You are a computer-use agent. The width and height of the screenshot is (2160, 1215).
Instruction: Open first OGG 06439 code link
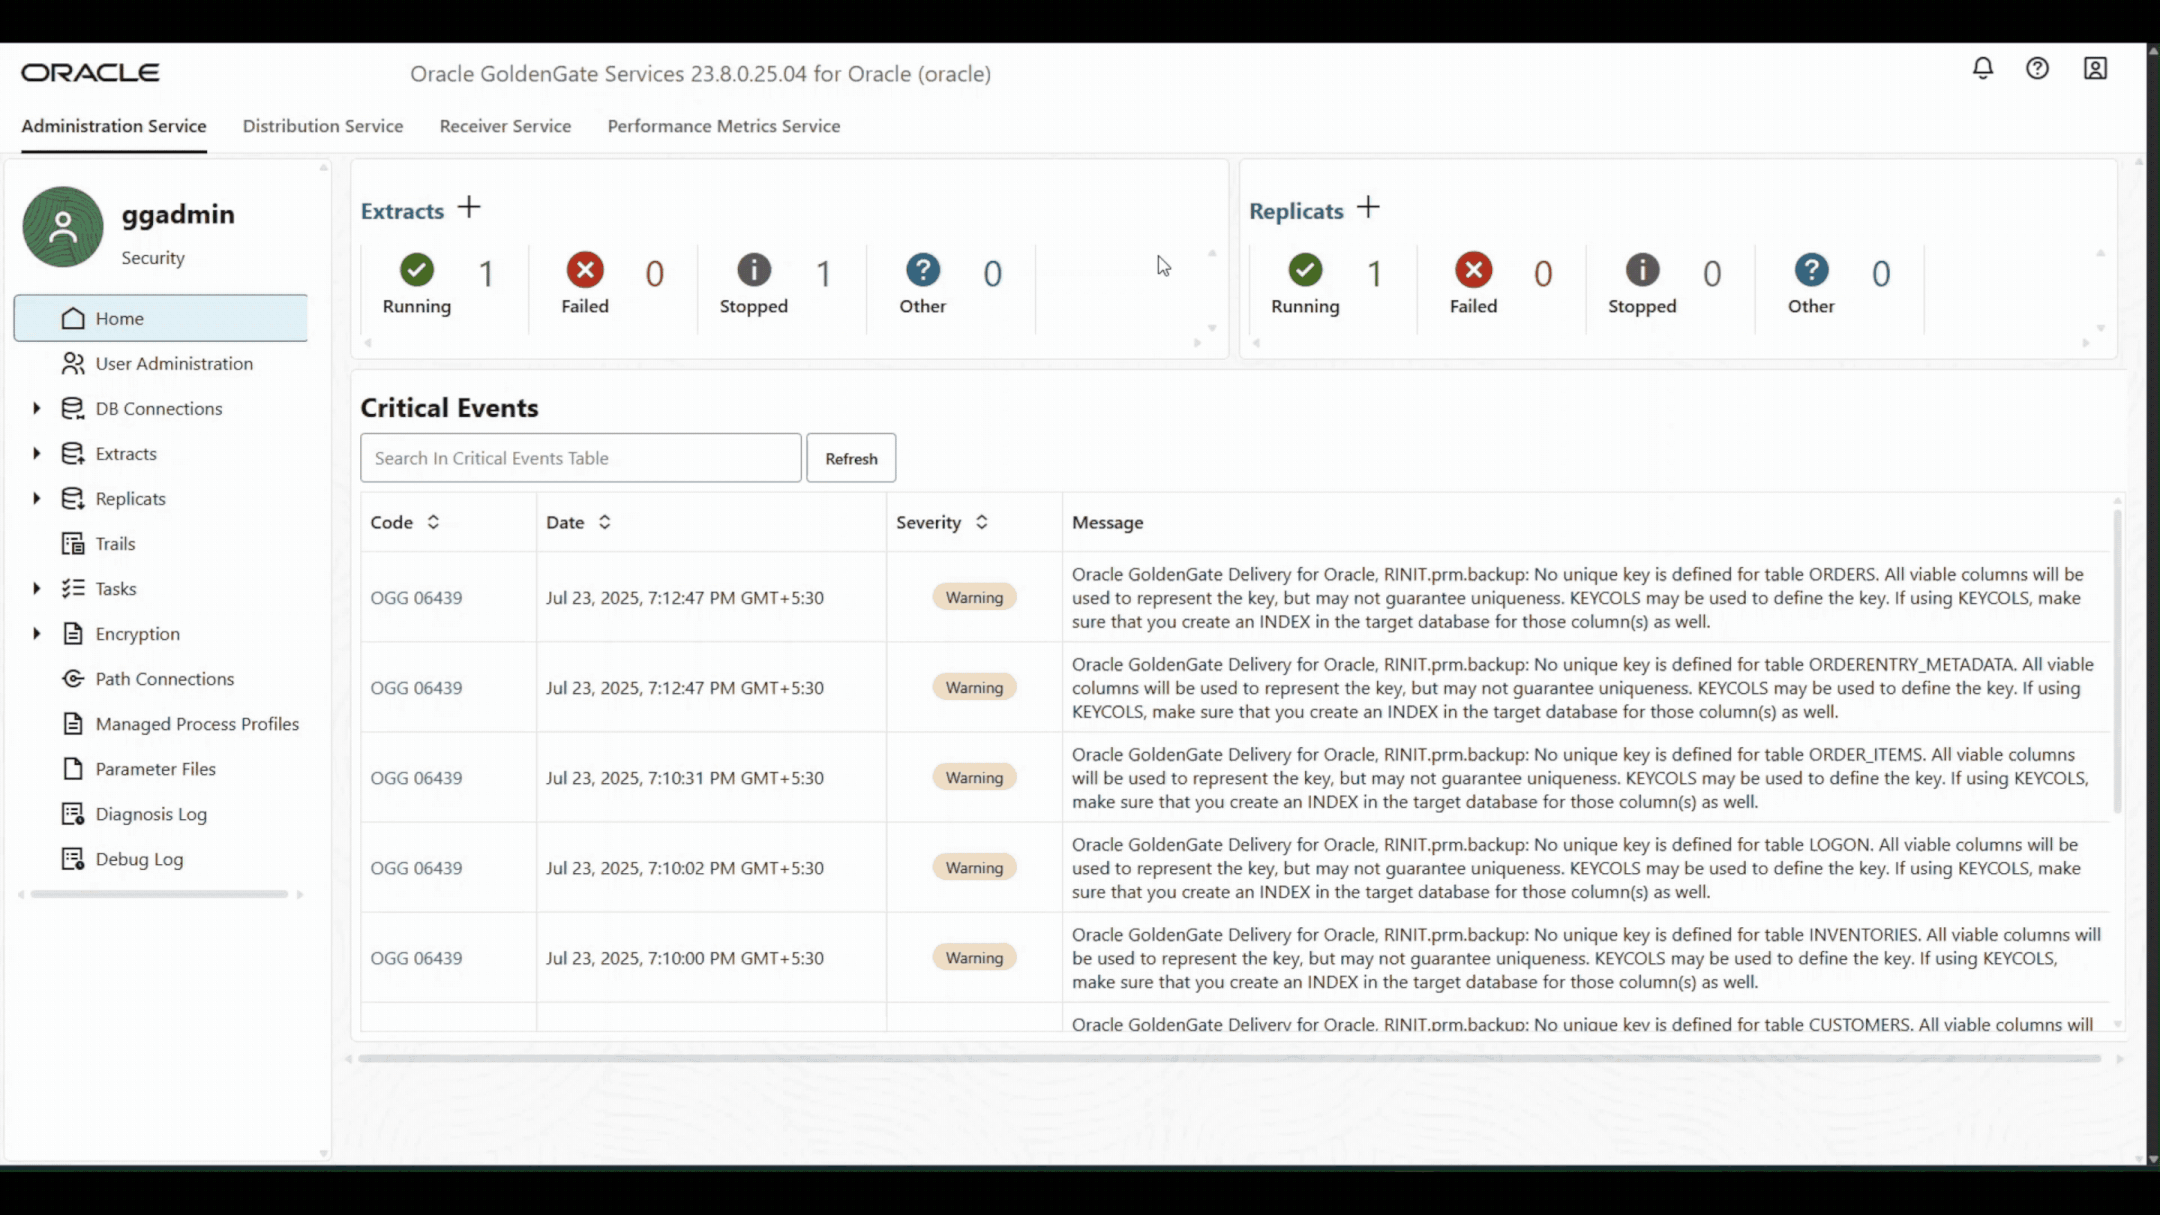click(x=416, y=598)
